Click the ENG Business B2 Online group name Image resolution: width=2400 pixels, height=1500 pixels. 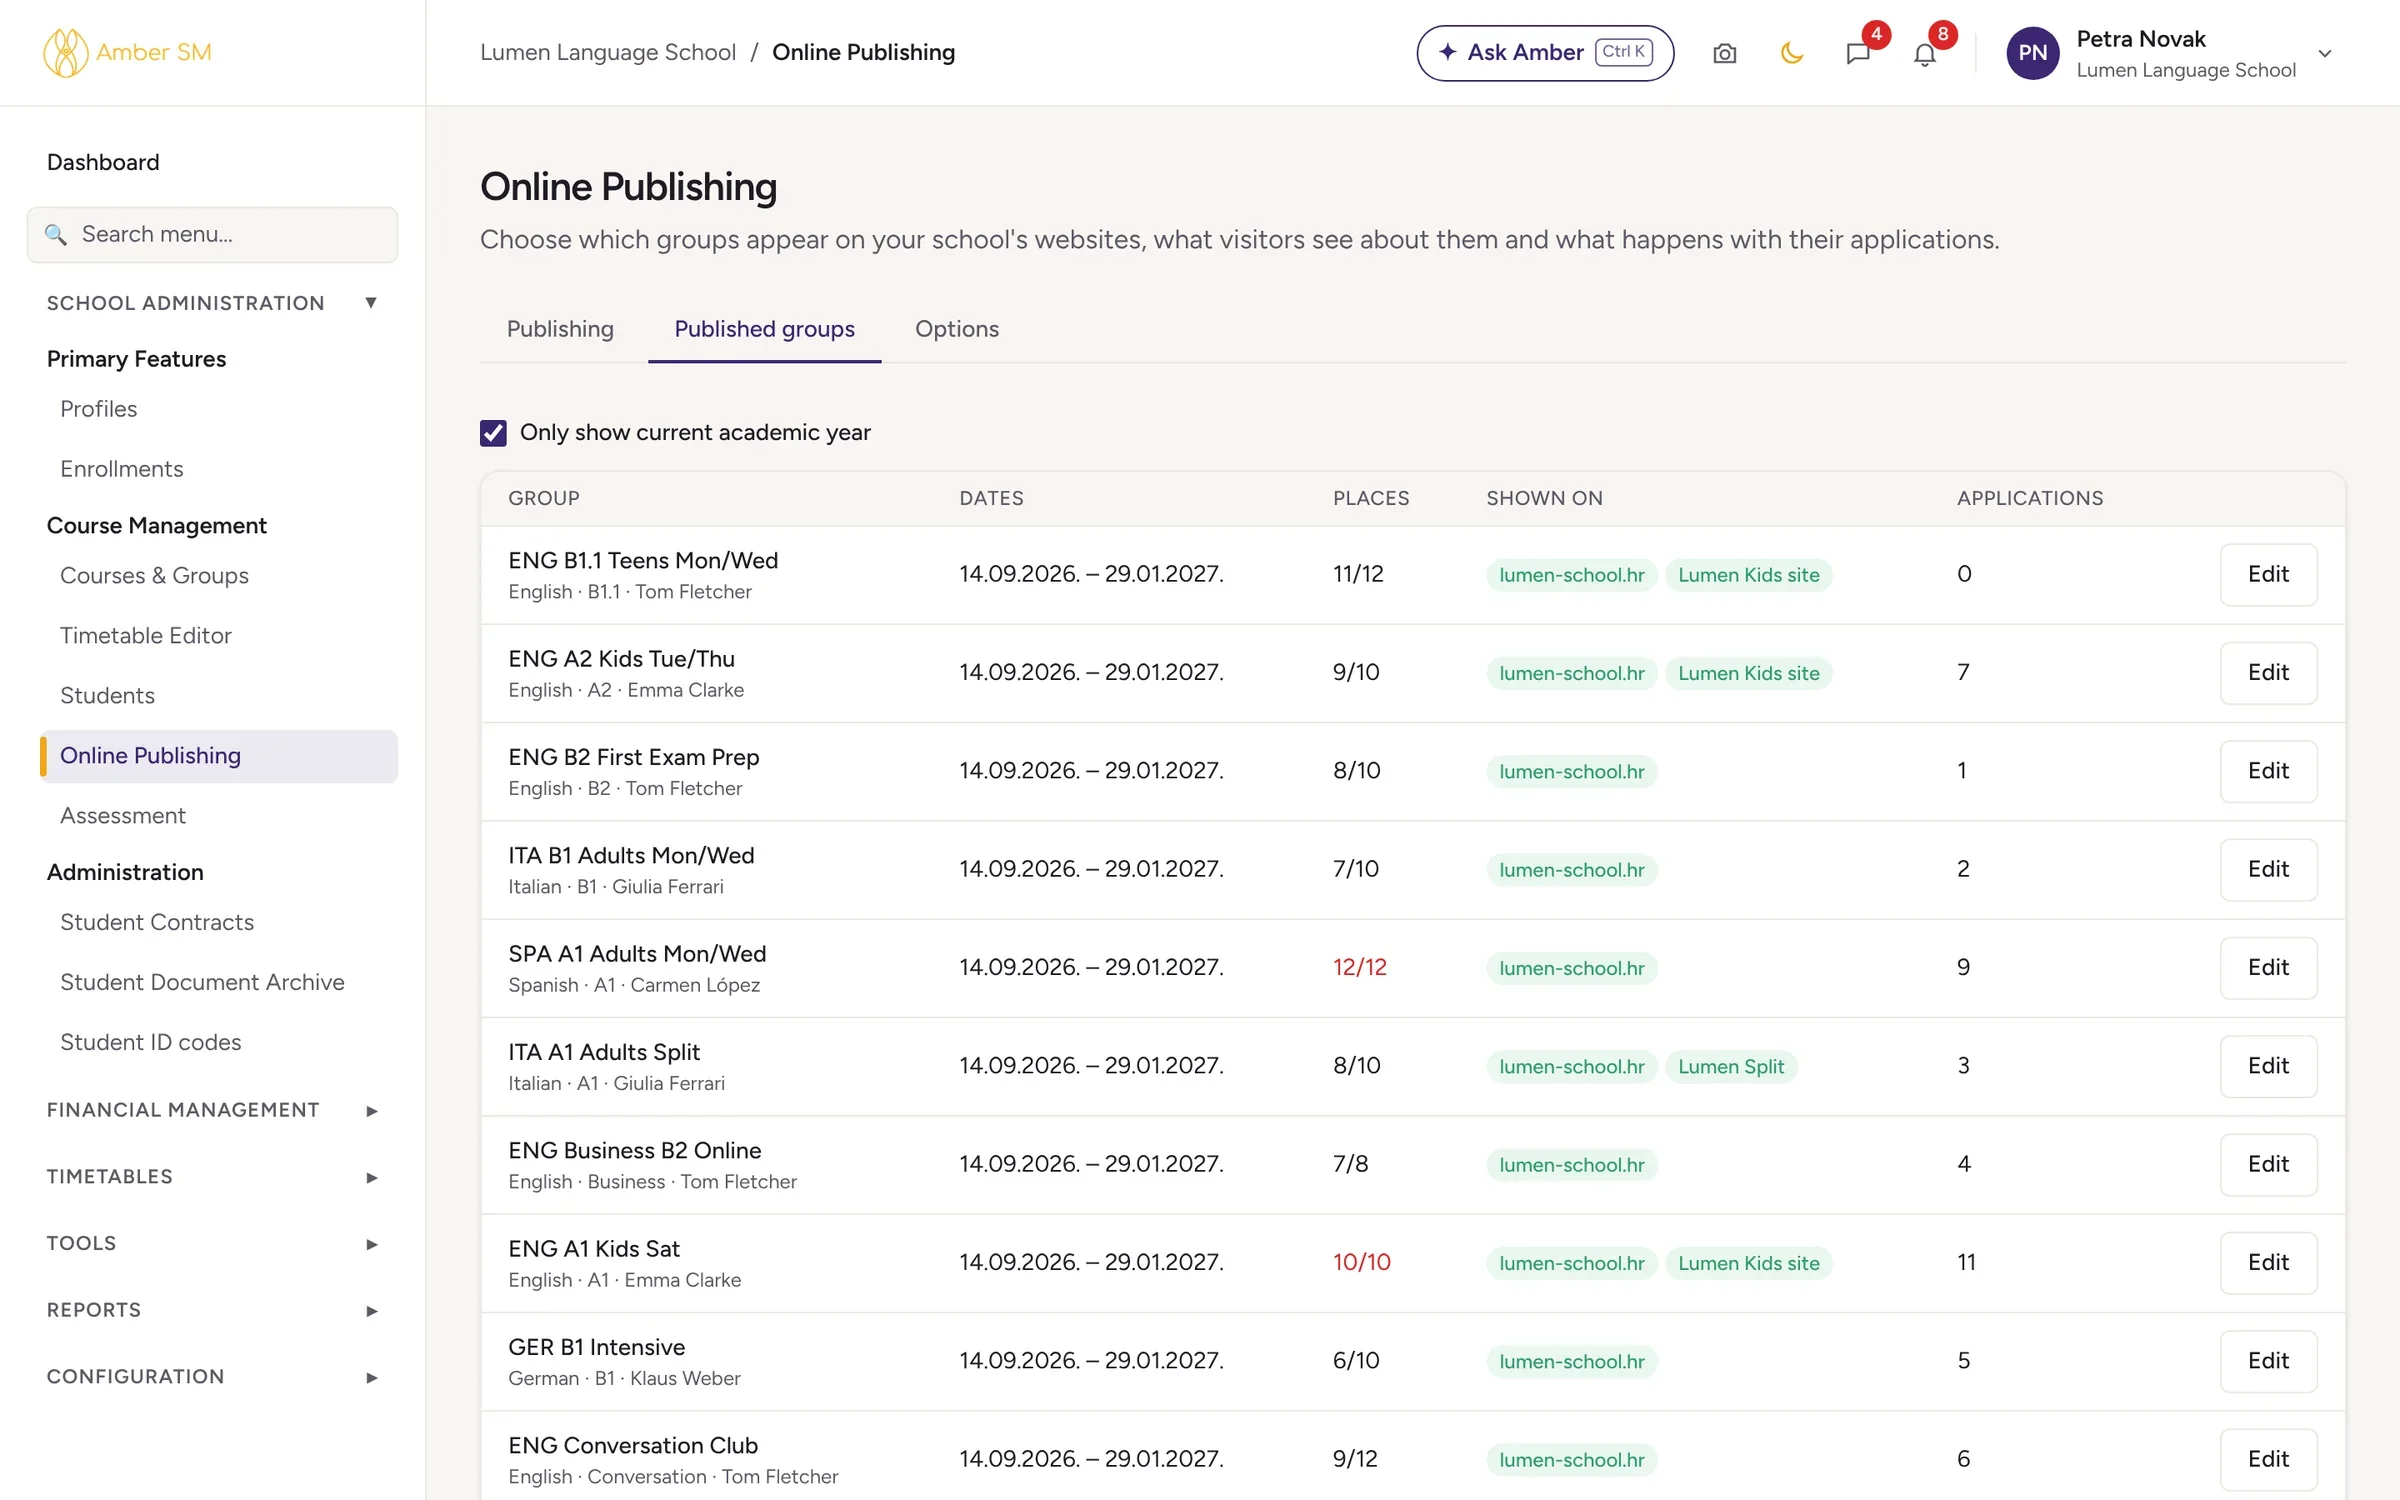pyautogui.click(x=634, y=1150)
